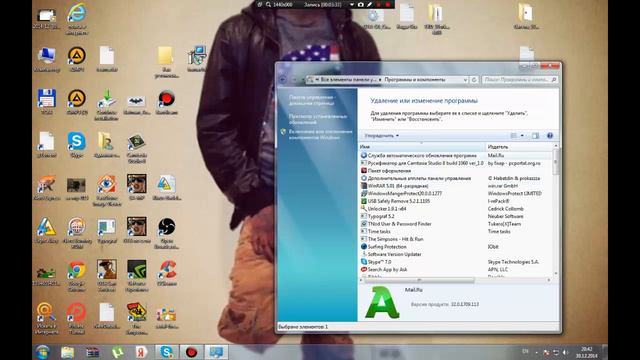Select 'The Simpsons - Hit & Run' row

pyautogui.click(x=456, y=239)
